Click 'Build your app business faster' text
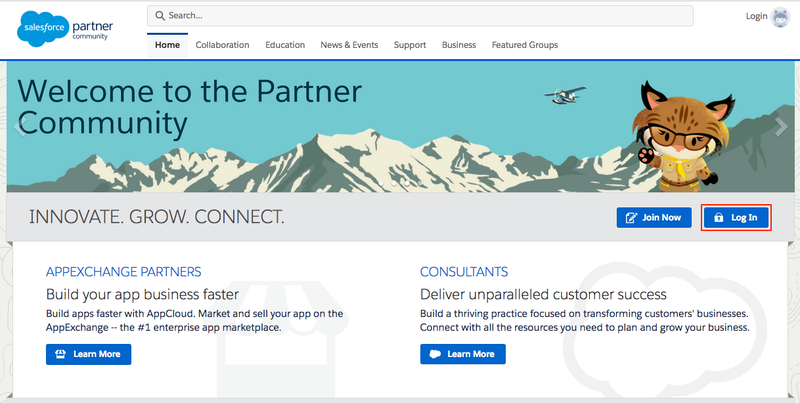The image size is (800, 403). coord(142,294)
